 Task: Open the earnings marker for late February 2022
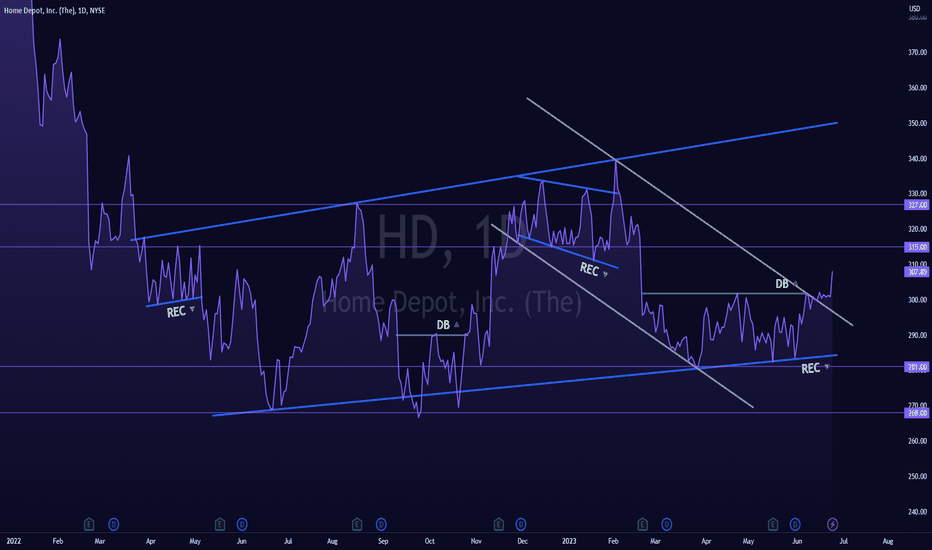(x=89, y=524)
